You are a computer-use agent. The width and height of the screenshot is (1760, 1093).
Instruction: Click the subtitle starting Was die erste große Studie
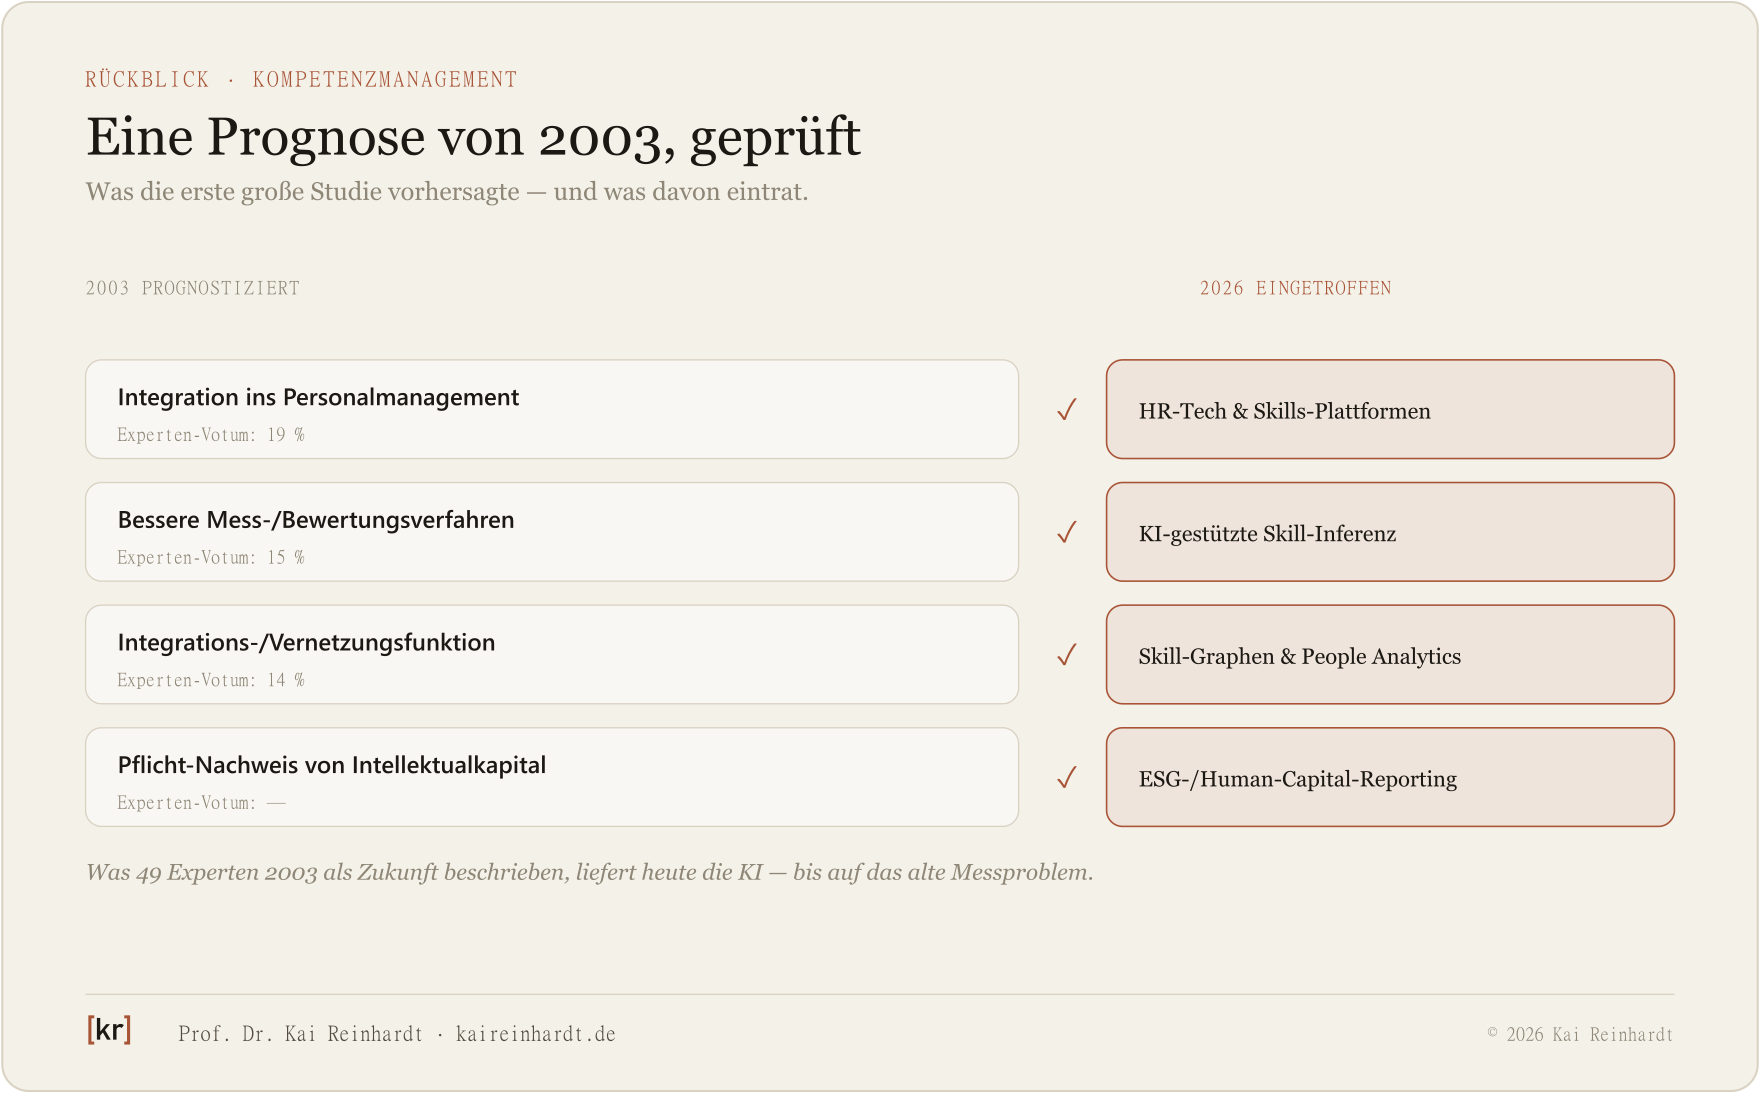click(447, 192)
